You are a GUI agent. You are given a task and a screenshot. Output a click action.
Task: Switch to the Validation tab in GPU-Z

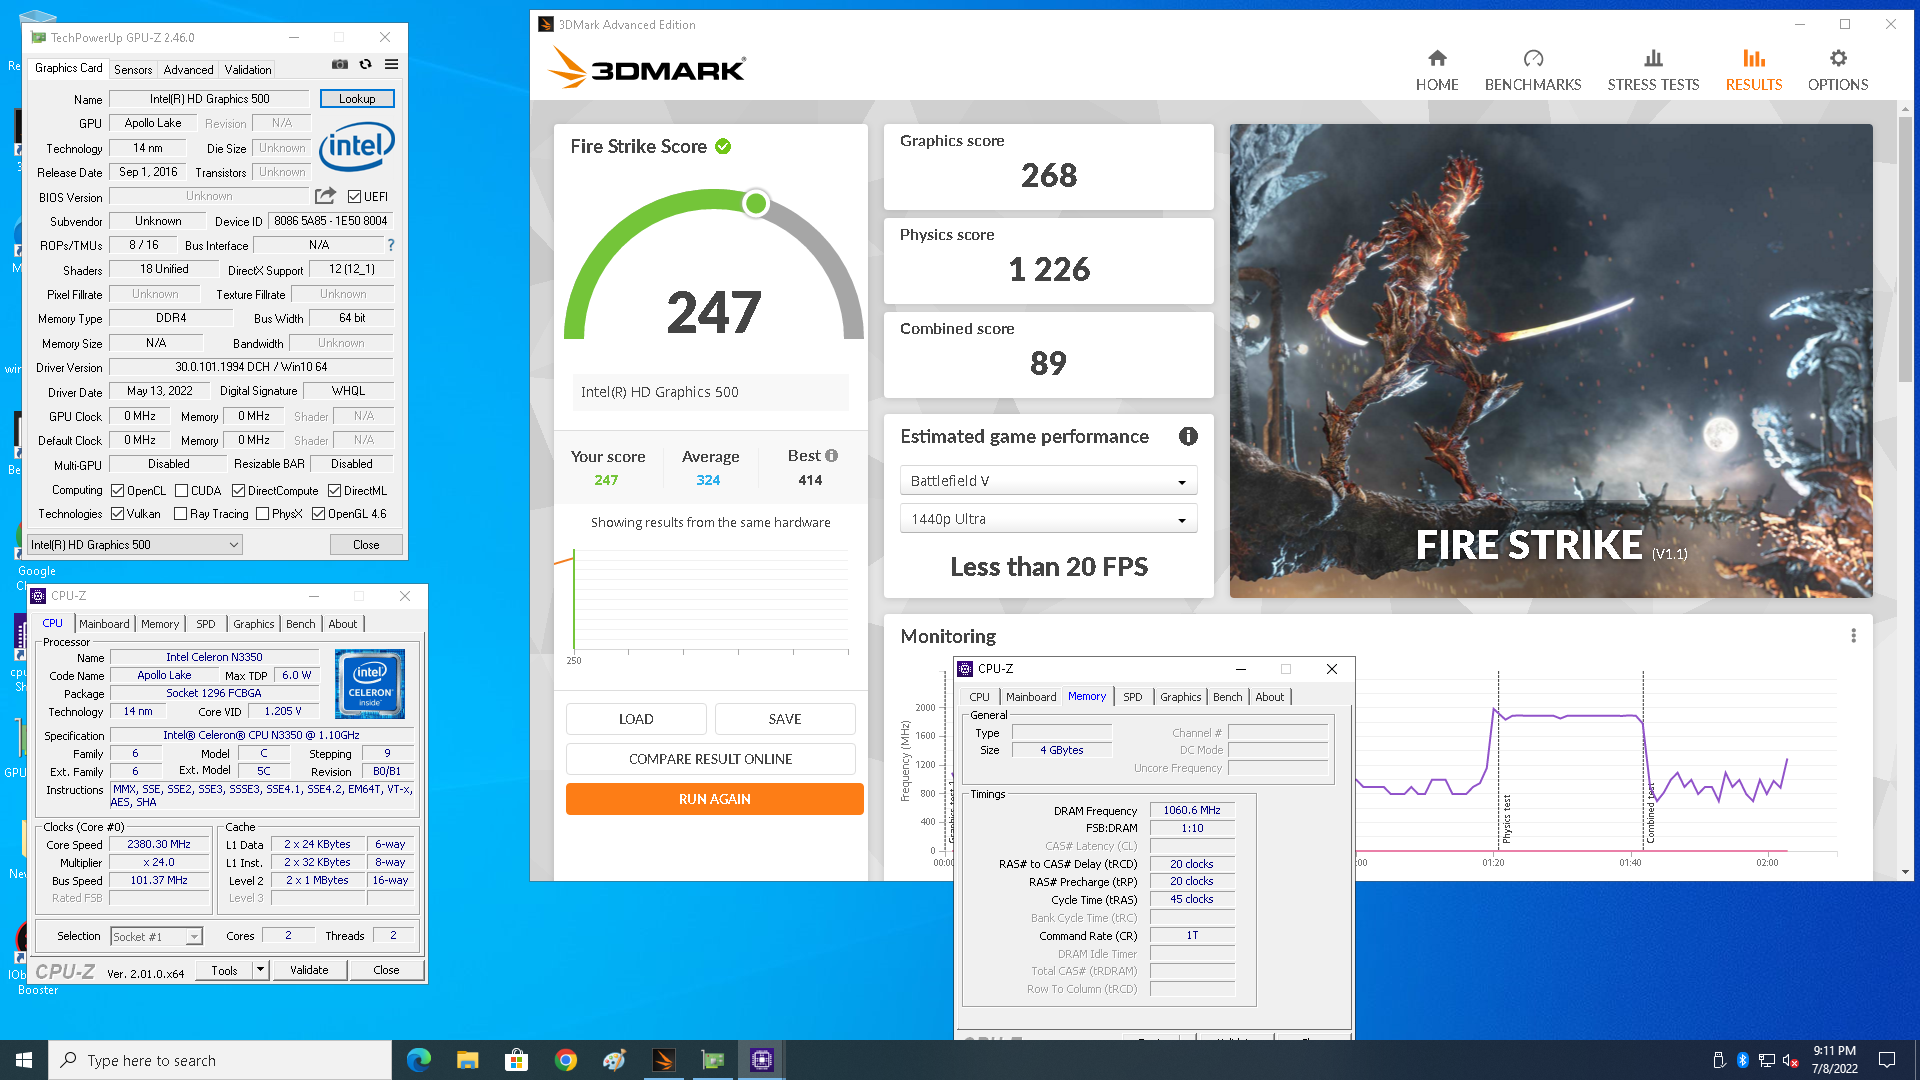247,70
